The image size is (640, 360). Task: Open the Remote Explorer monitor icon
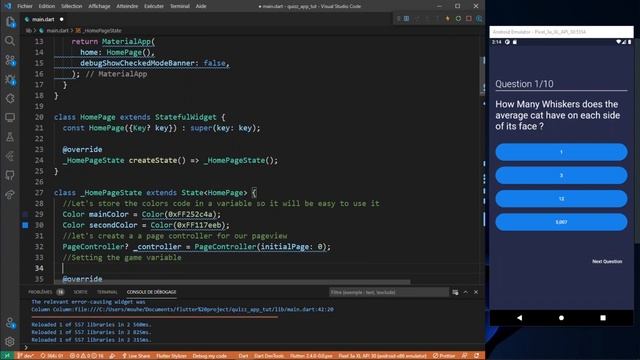[10, 118]
